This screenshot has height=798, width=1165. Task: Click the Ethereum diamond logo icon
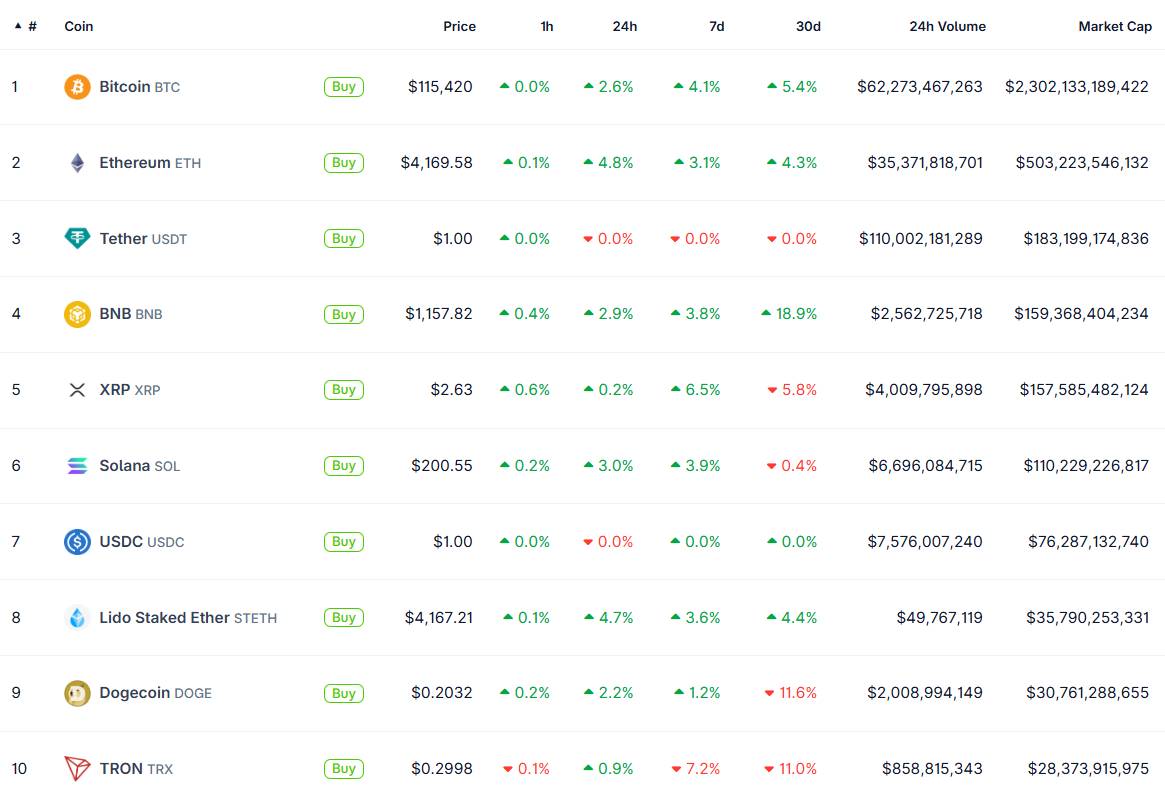tap(77, 163)
